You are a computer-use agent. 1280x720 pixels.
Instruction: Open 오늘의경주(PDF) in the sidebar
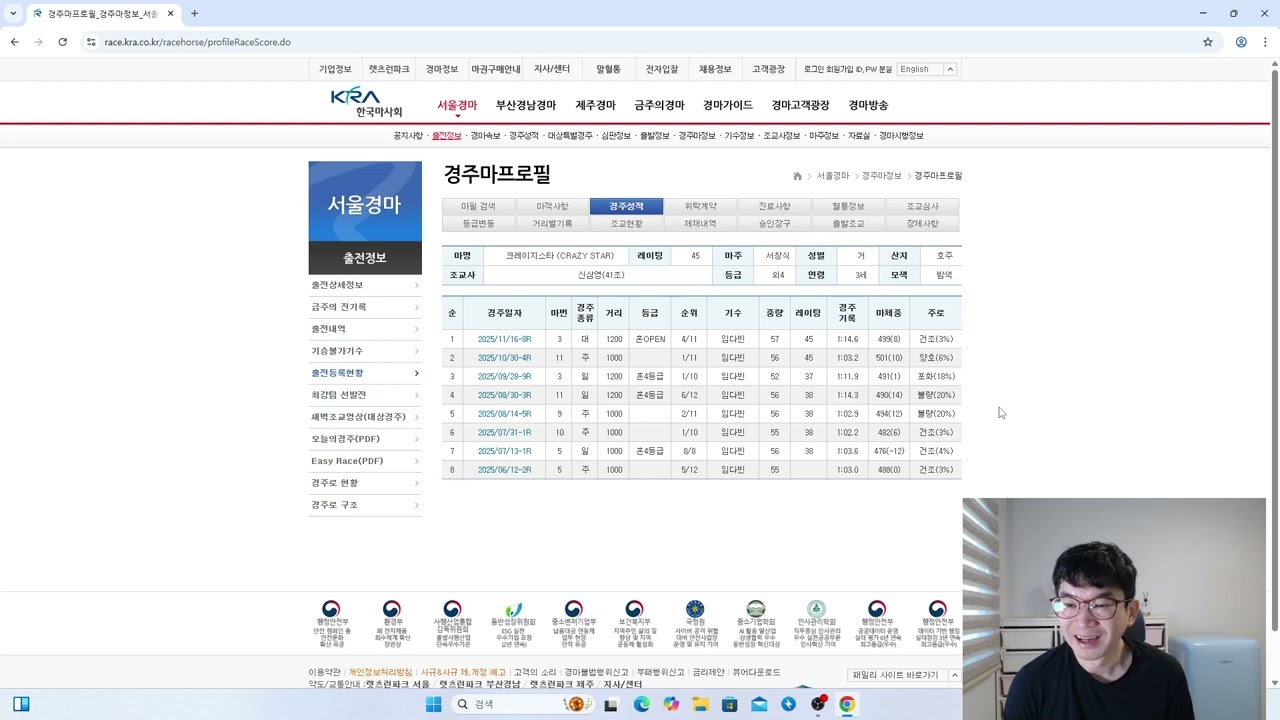pos(365,439)
